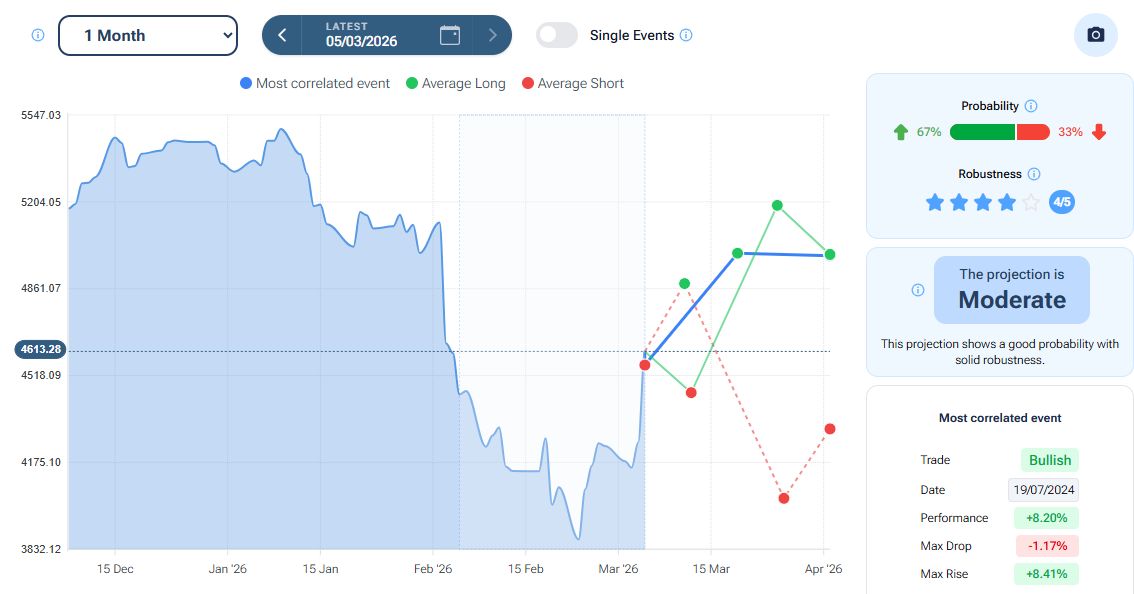Click the Probability info icon

pyautogui.click(x=1031, y=106)
